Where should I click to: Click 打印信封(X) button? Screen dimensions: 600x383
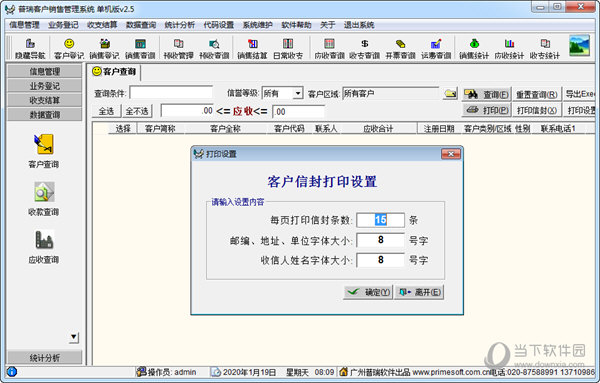536,110
